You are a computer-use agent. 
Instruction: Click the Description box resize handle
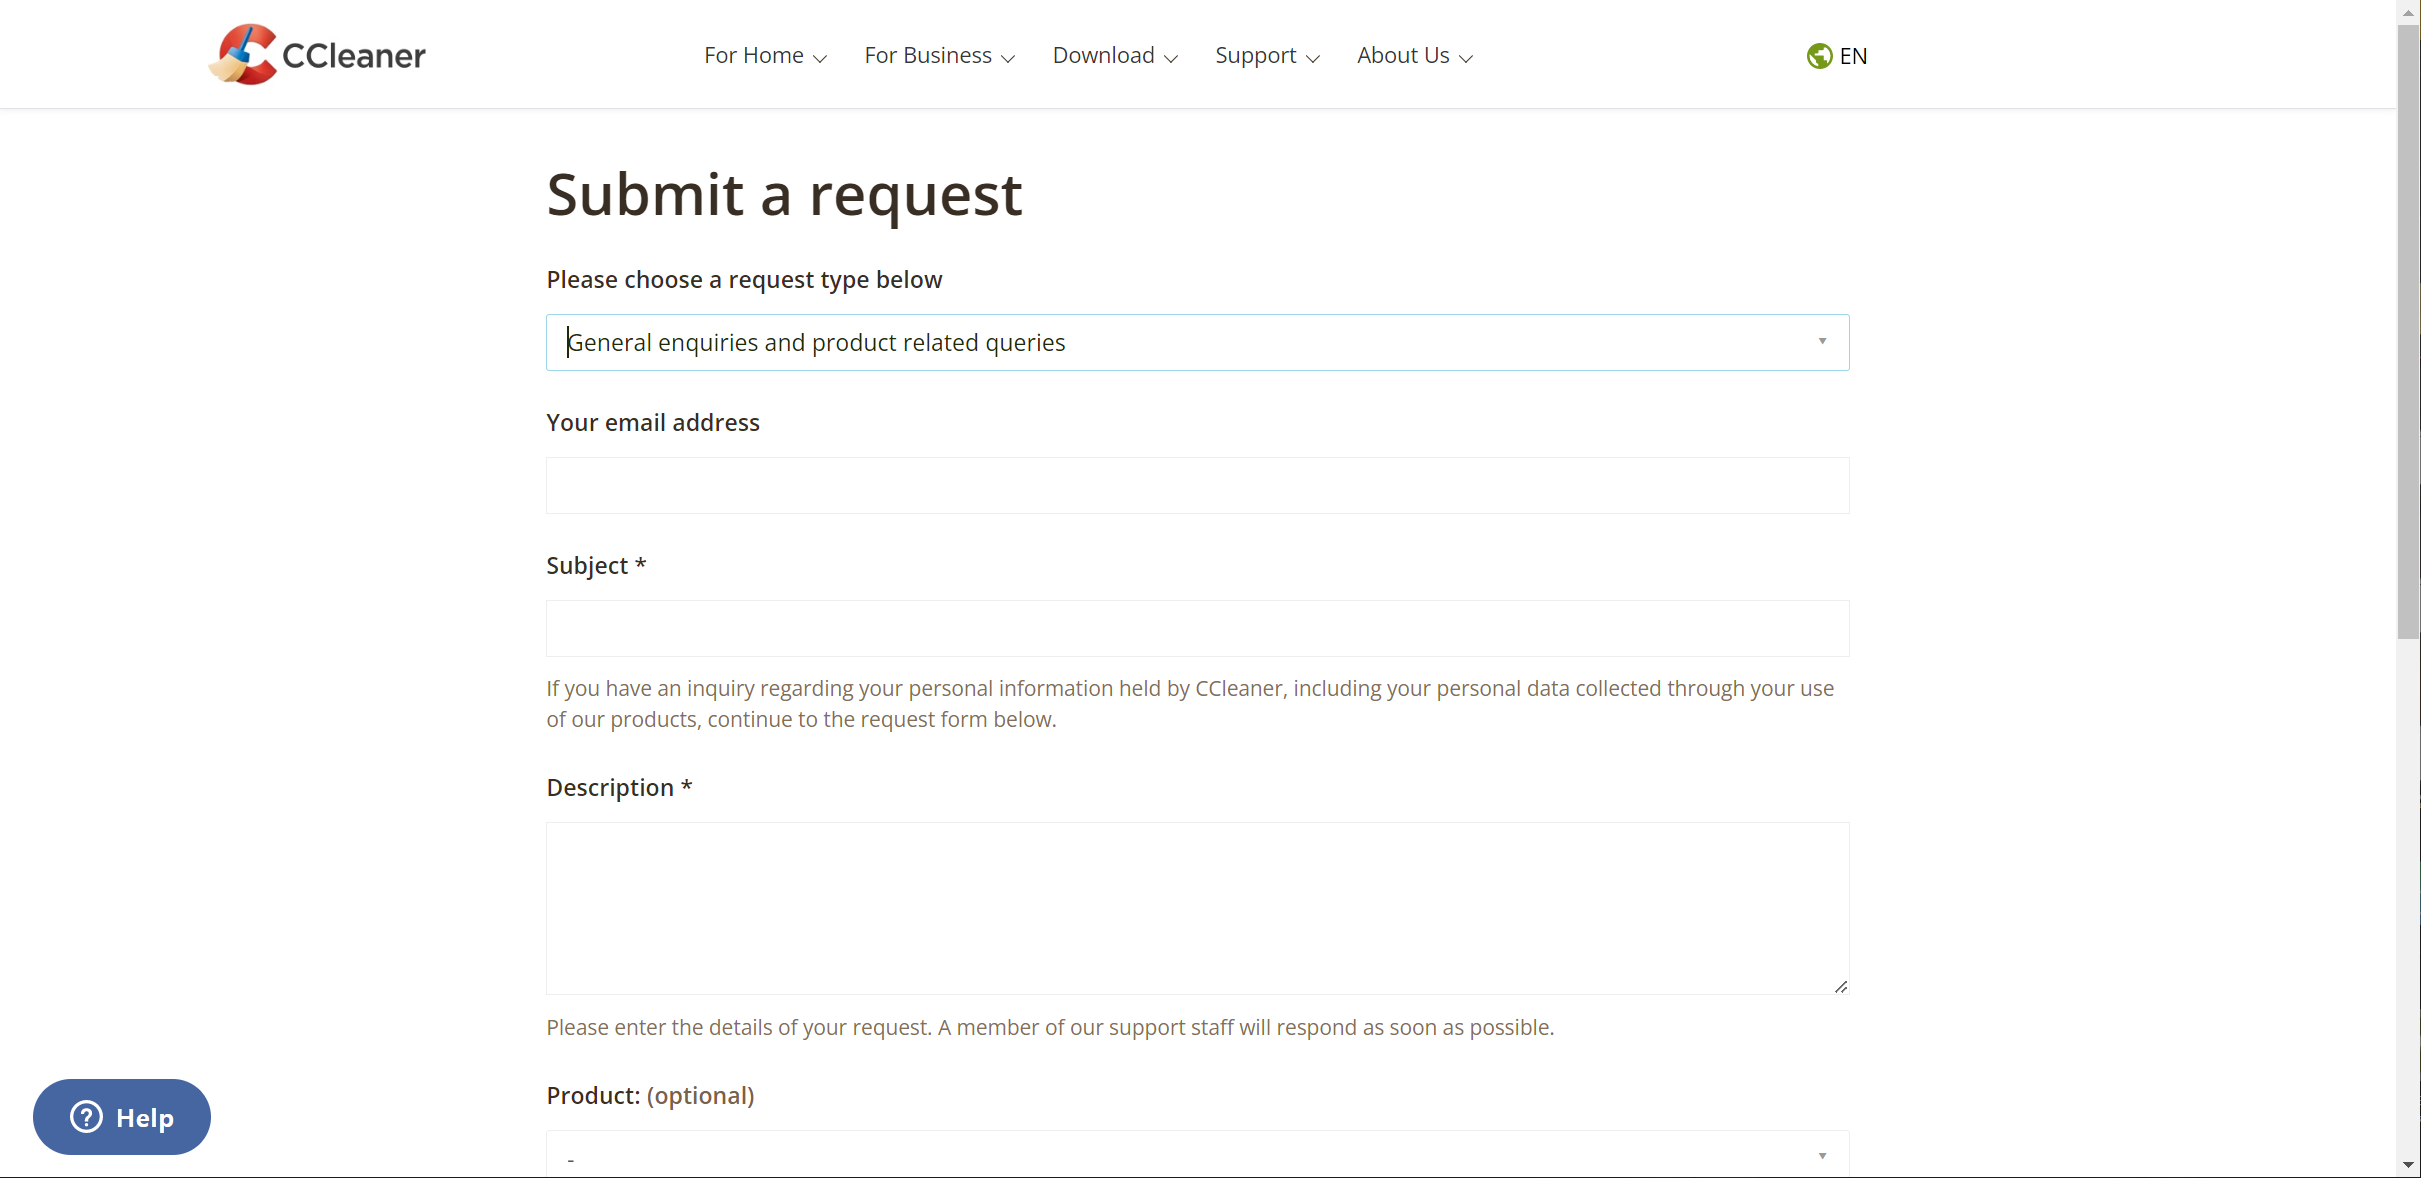[1840, 986]
